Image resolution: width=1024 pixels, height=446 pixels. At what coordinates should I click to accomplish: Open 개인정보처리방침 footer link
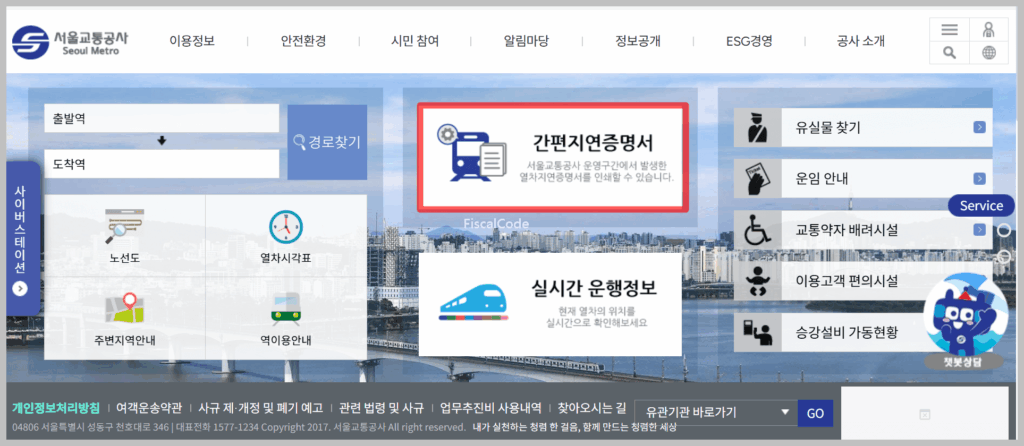[56, 408]
